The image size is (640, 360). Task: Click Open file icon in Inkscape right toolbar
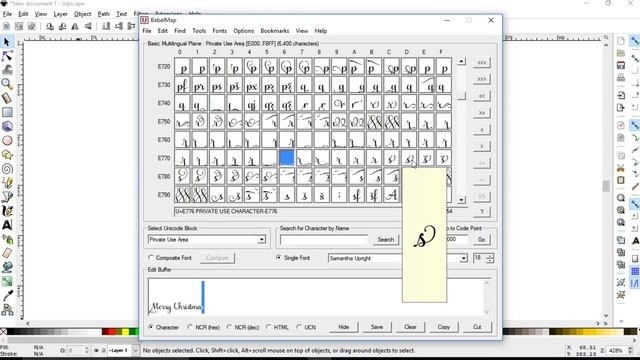click(621, 53)
